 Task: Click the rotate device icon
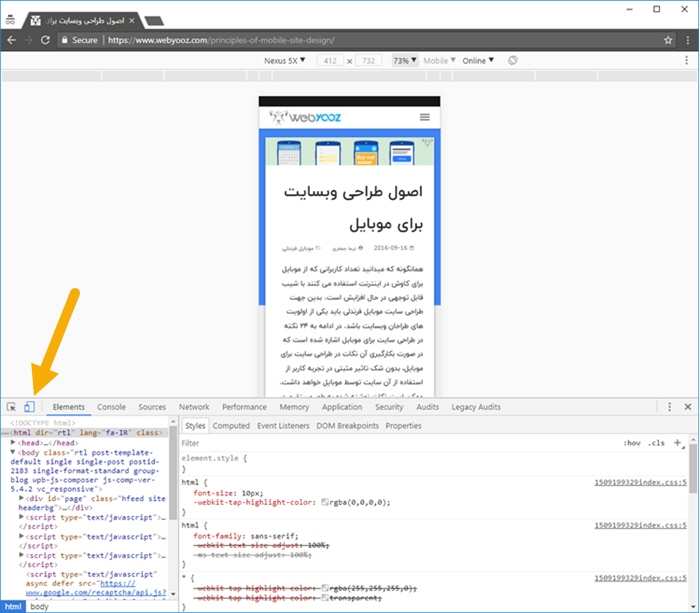tap(512, 60)
